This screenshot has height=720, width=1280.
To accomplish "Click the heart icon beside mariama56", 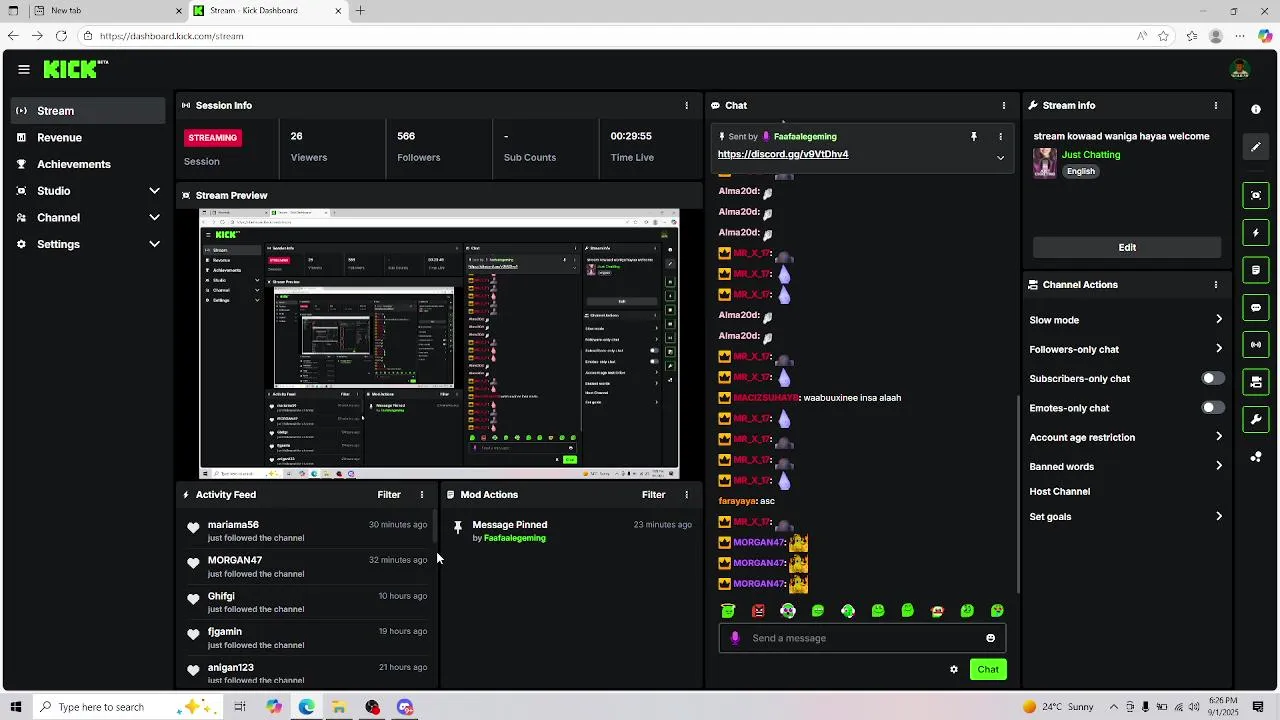I will tap(193, 527).
